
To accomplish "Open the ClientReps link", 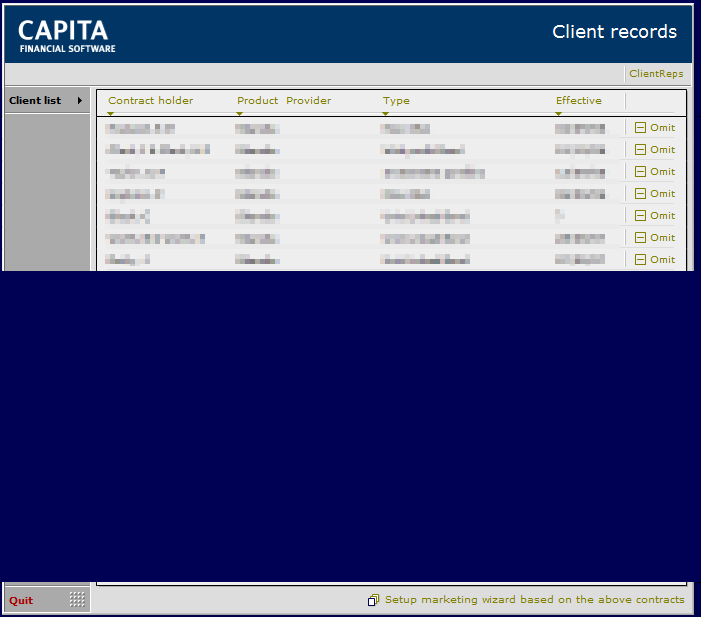I will pyautogui.click(x=656, y=74).
